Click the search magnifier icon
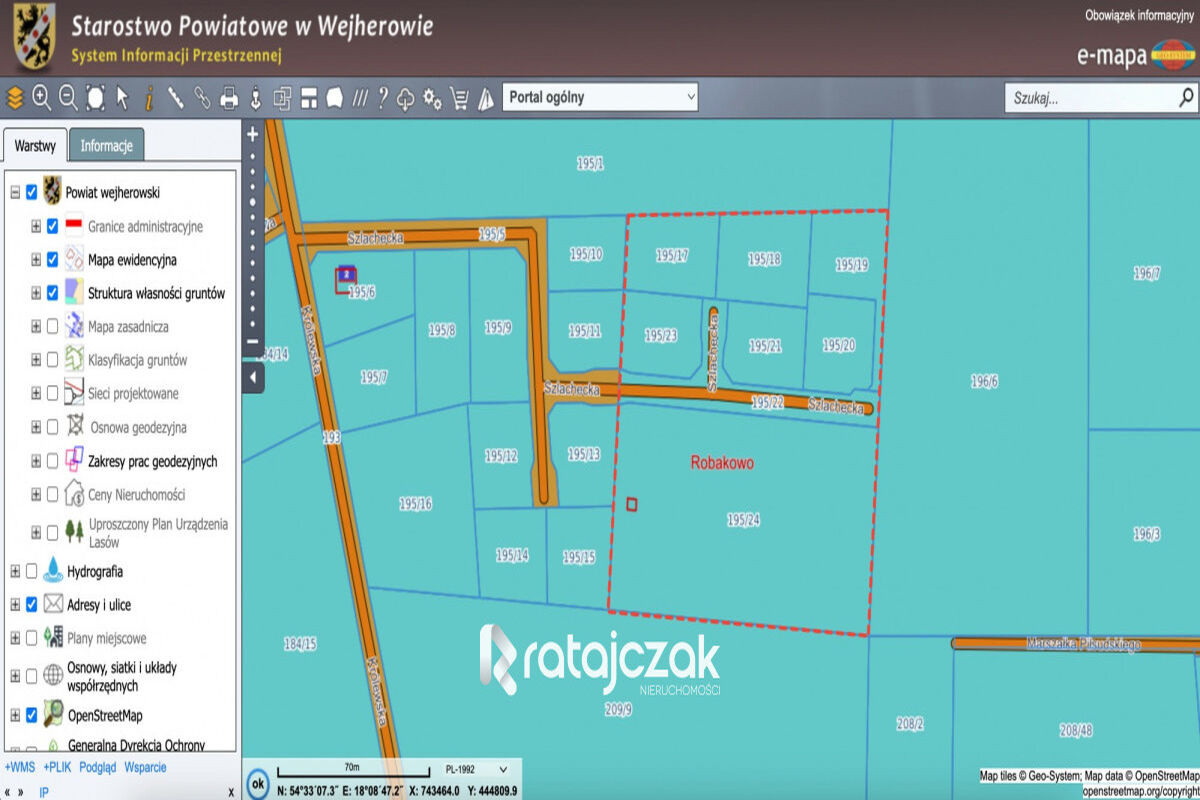 click(1186, 98)
